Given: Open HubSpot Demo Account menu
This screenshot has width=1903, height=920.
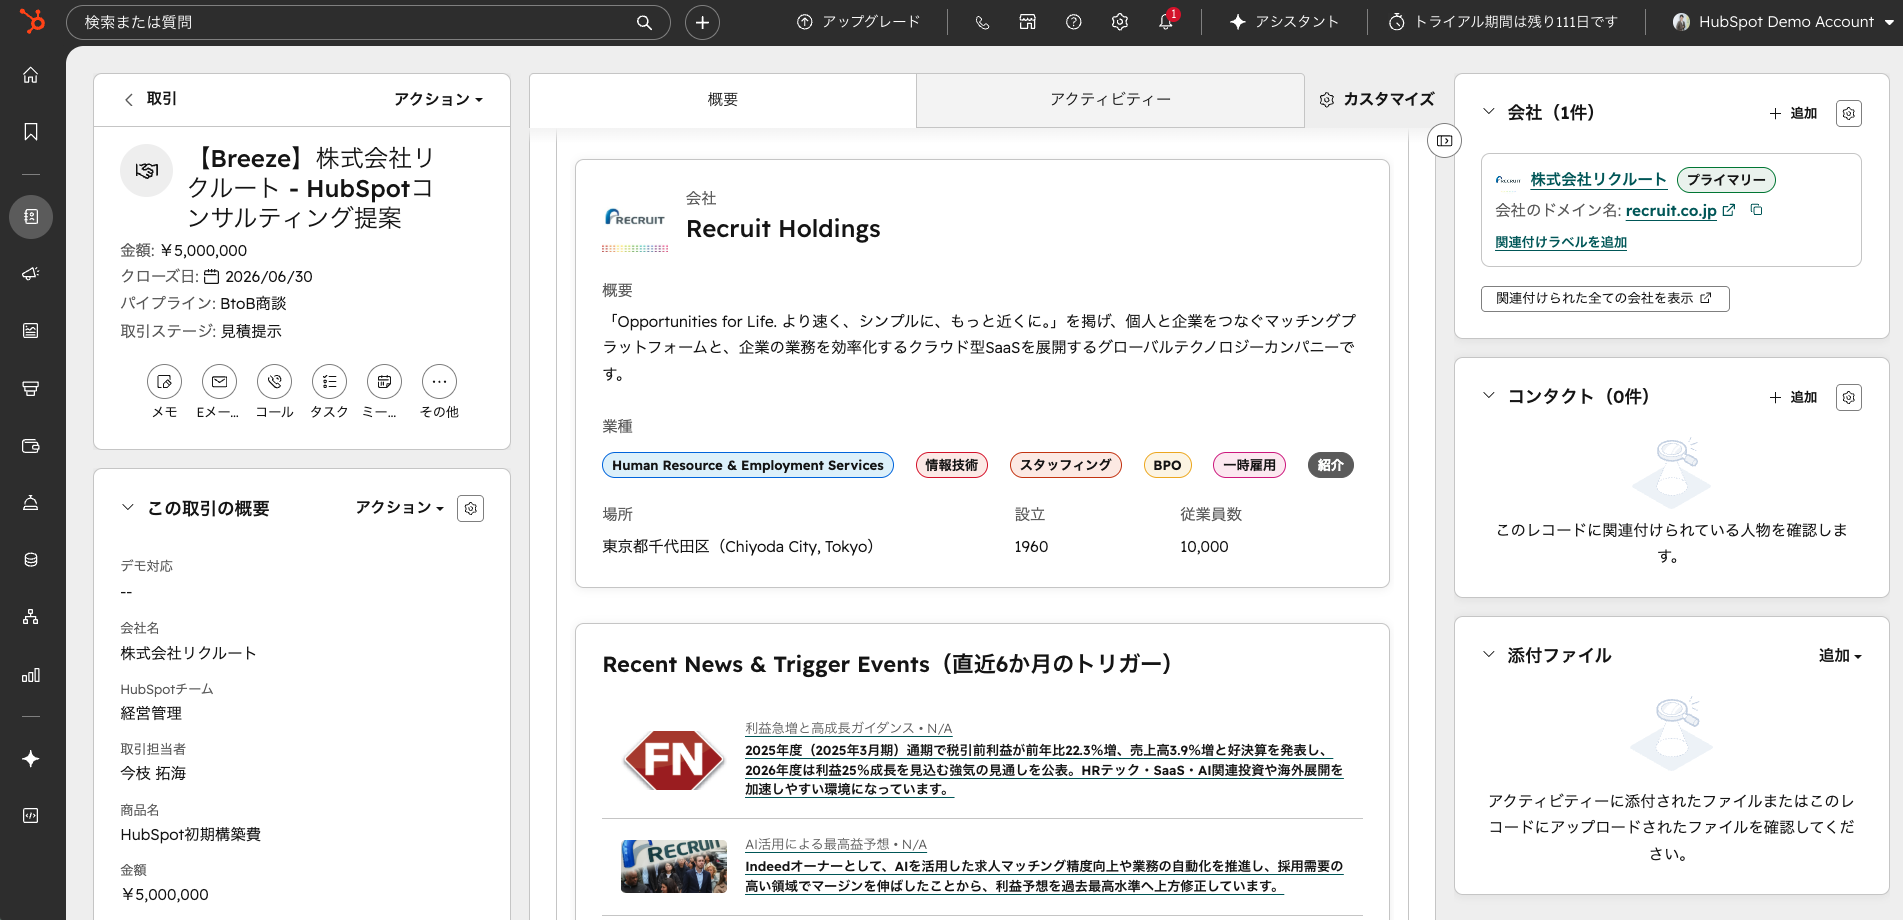Looking at the screenshot, I should pyautogui.click(x=1783, y=22).
